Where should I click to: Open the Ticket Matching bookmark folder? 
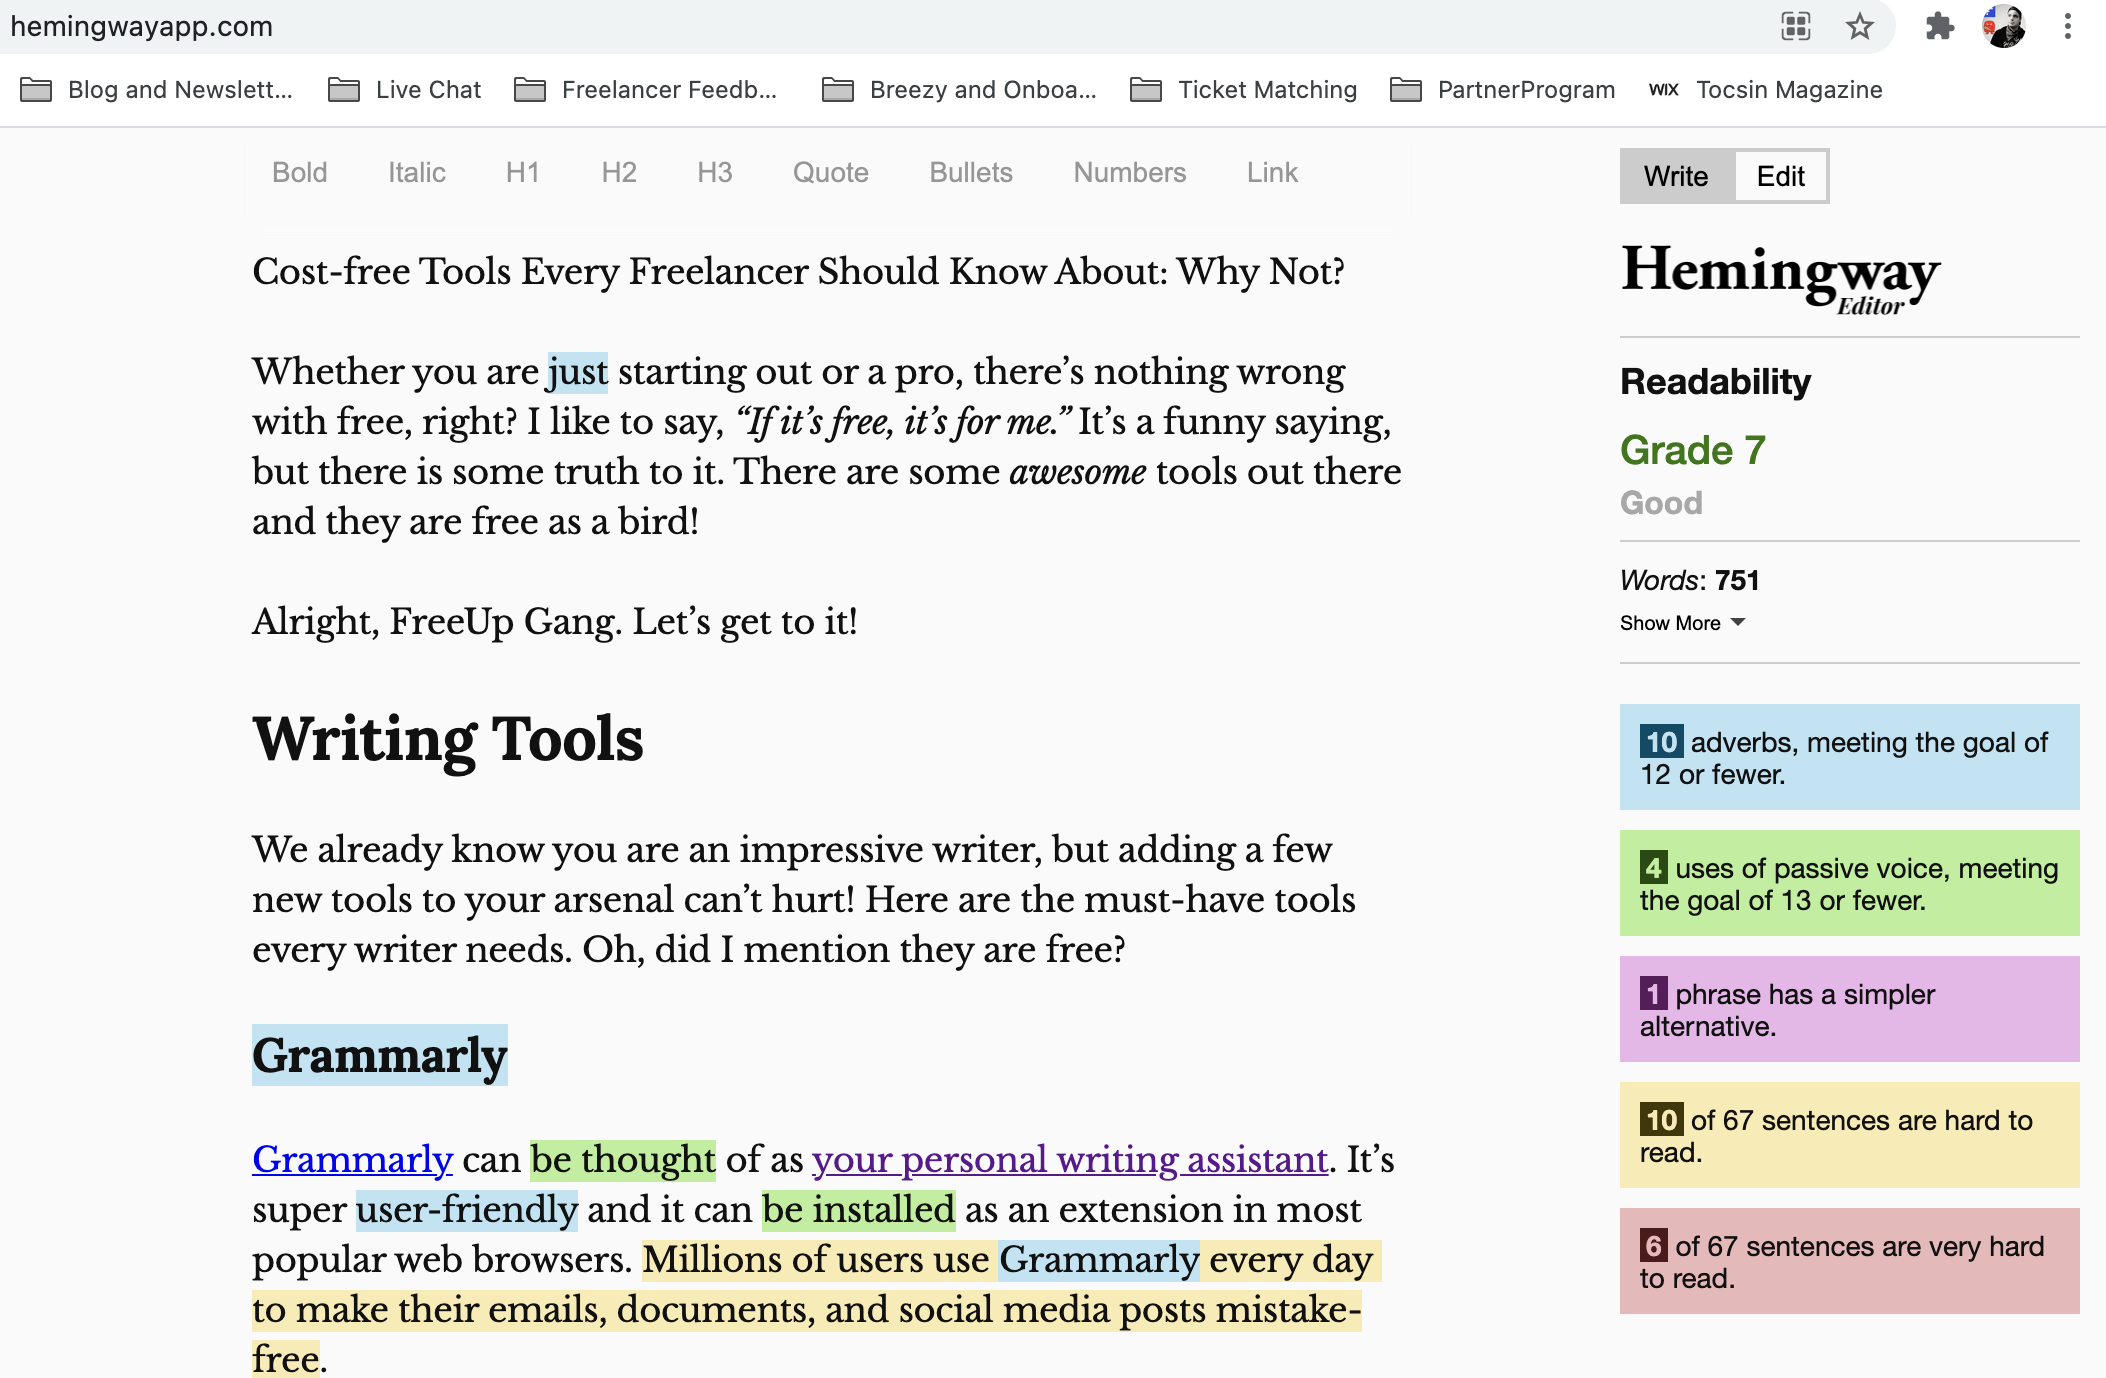point(1244,90)
